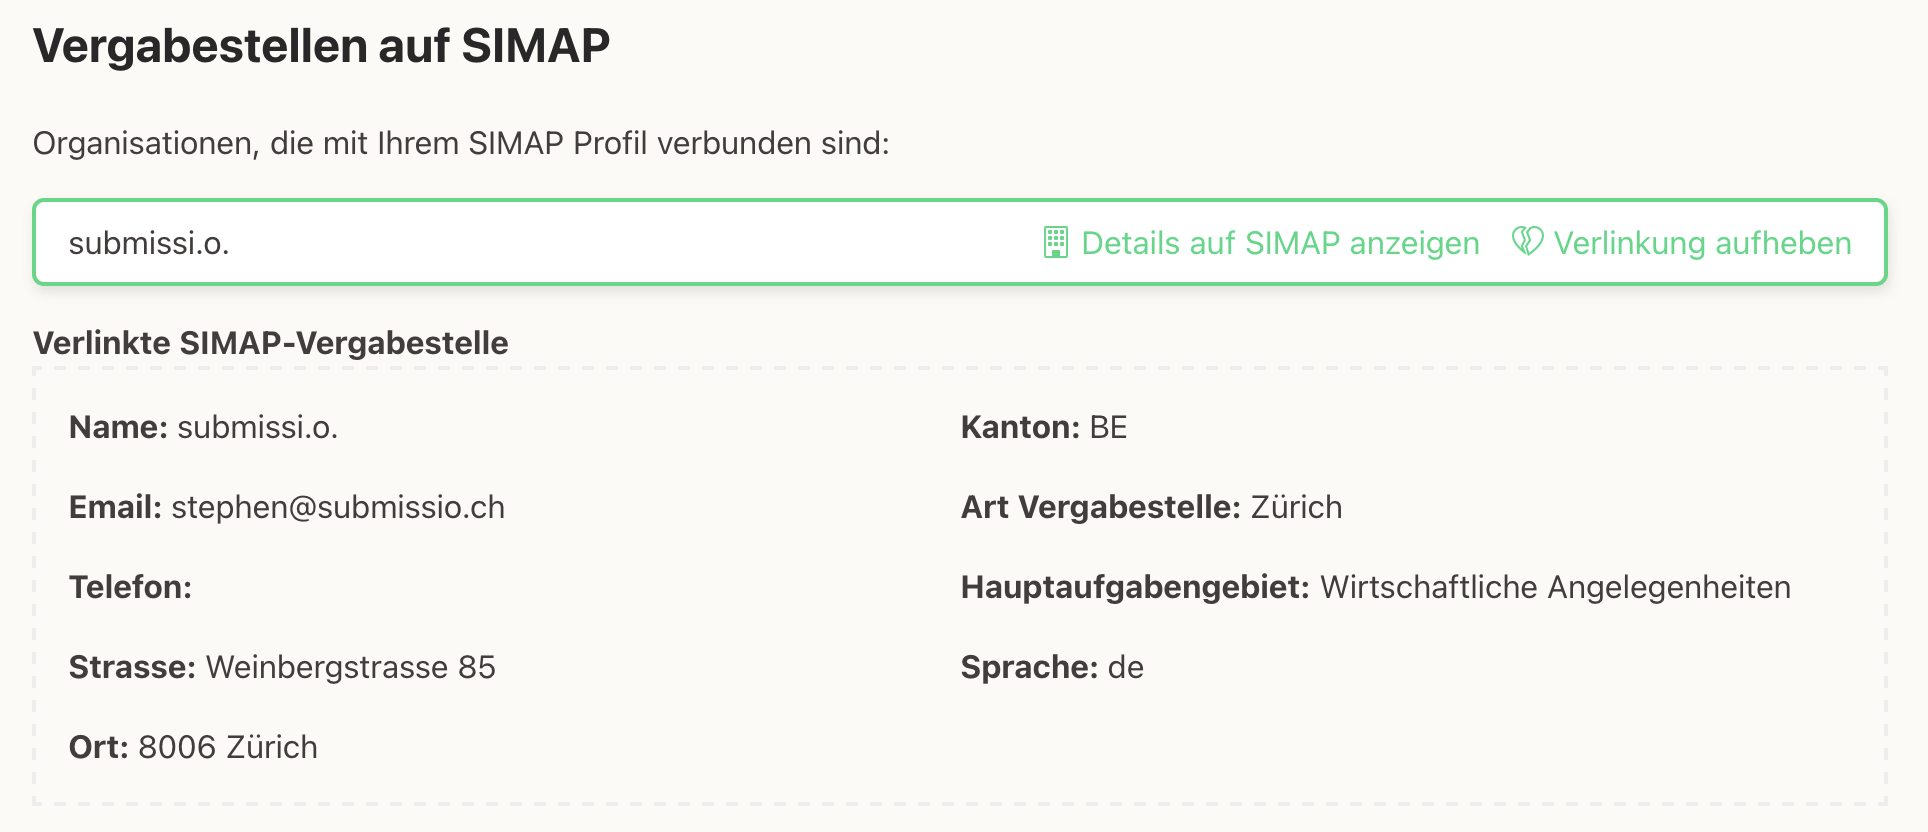Click the broken heart unlink icon
The image size is (1928, 832).
1527,242
